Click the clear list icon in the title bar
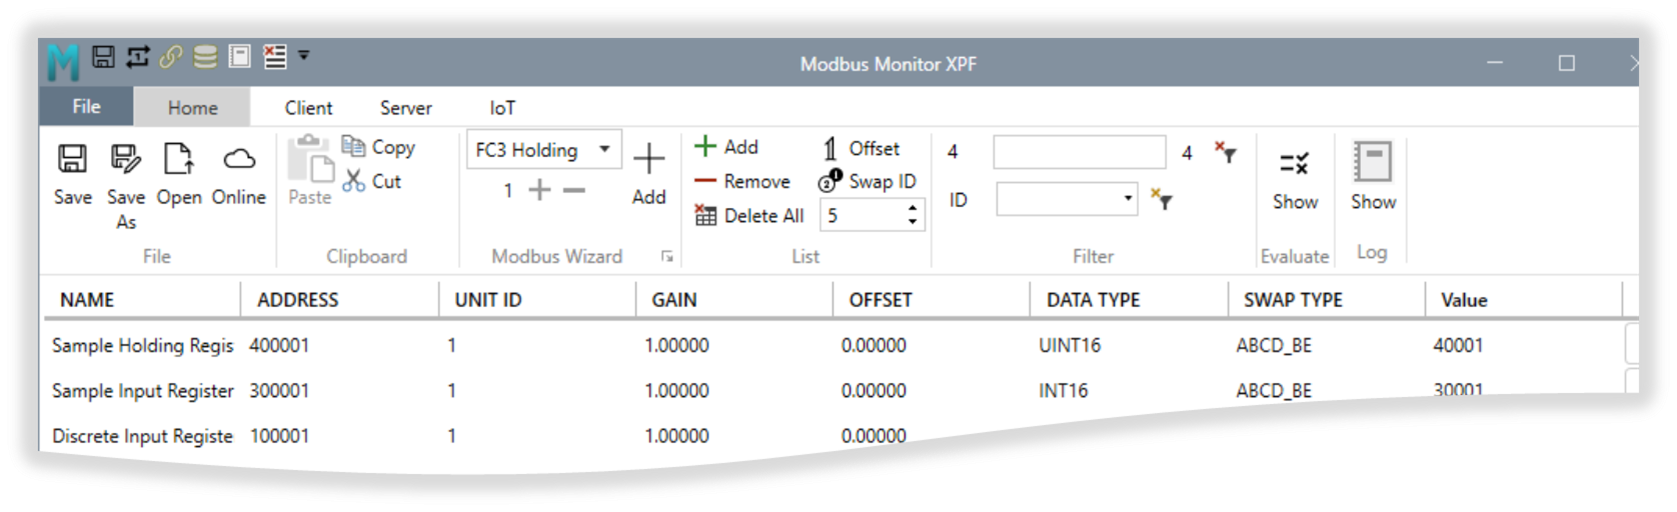Image resolution: width=1677 pixels, height=512 pixels. click(x=274, y=57)
